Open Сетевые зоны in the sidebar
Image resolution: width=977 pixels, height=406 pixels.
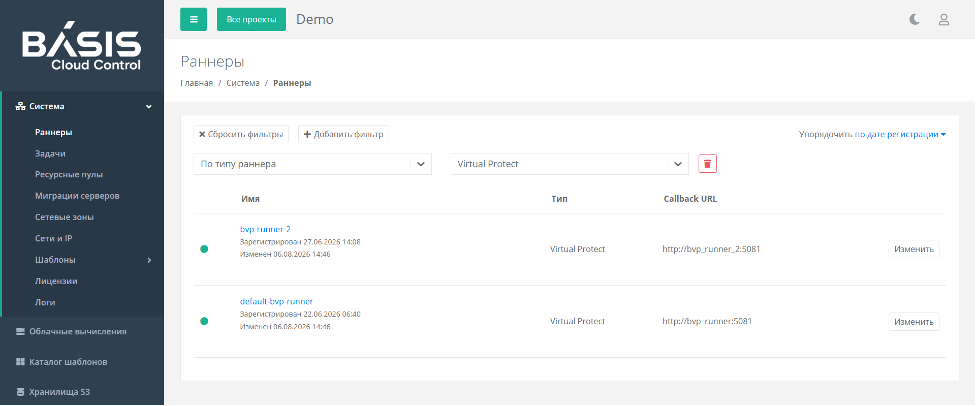pos(65,217)
